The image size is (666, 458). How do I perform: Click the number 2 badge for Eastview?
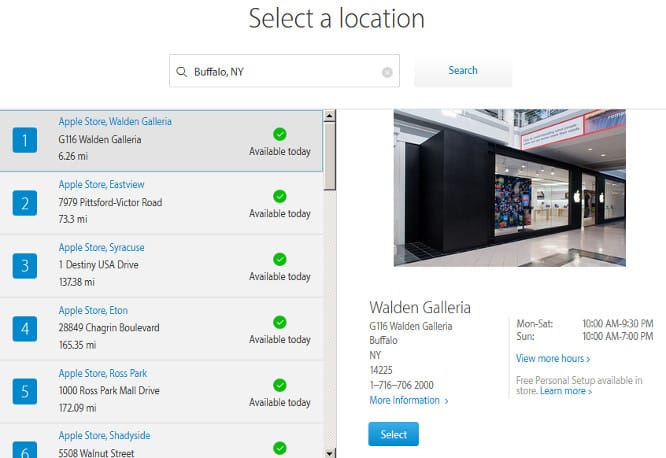pos(26,203)
